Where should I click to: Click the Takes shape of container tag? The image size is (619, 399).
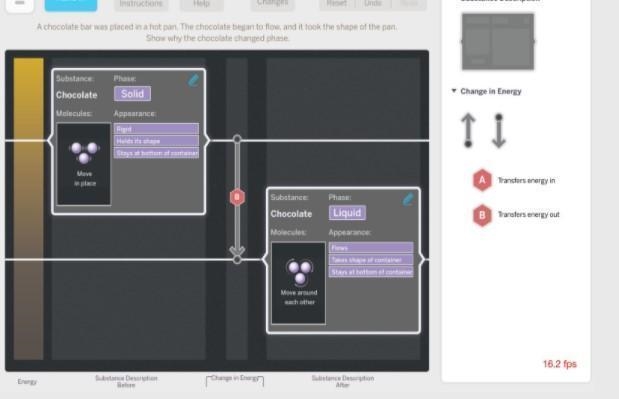click(371, 260)
